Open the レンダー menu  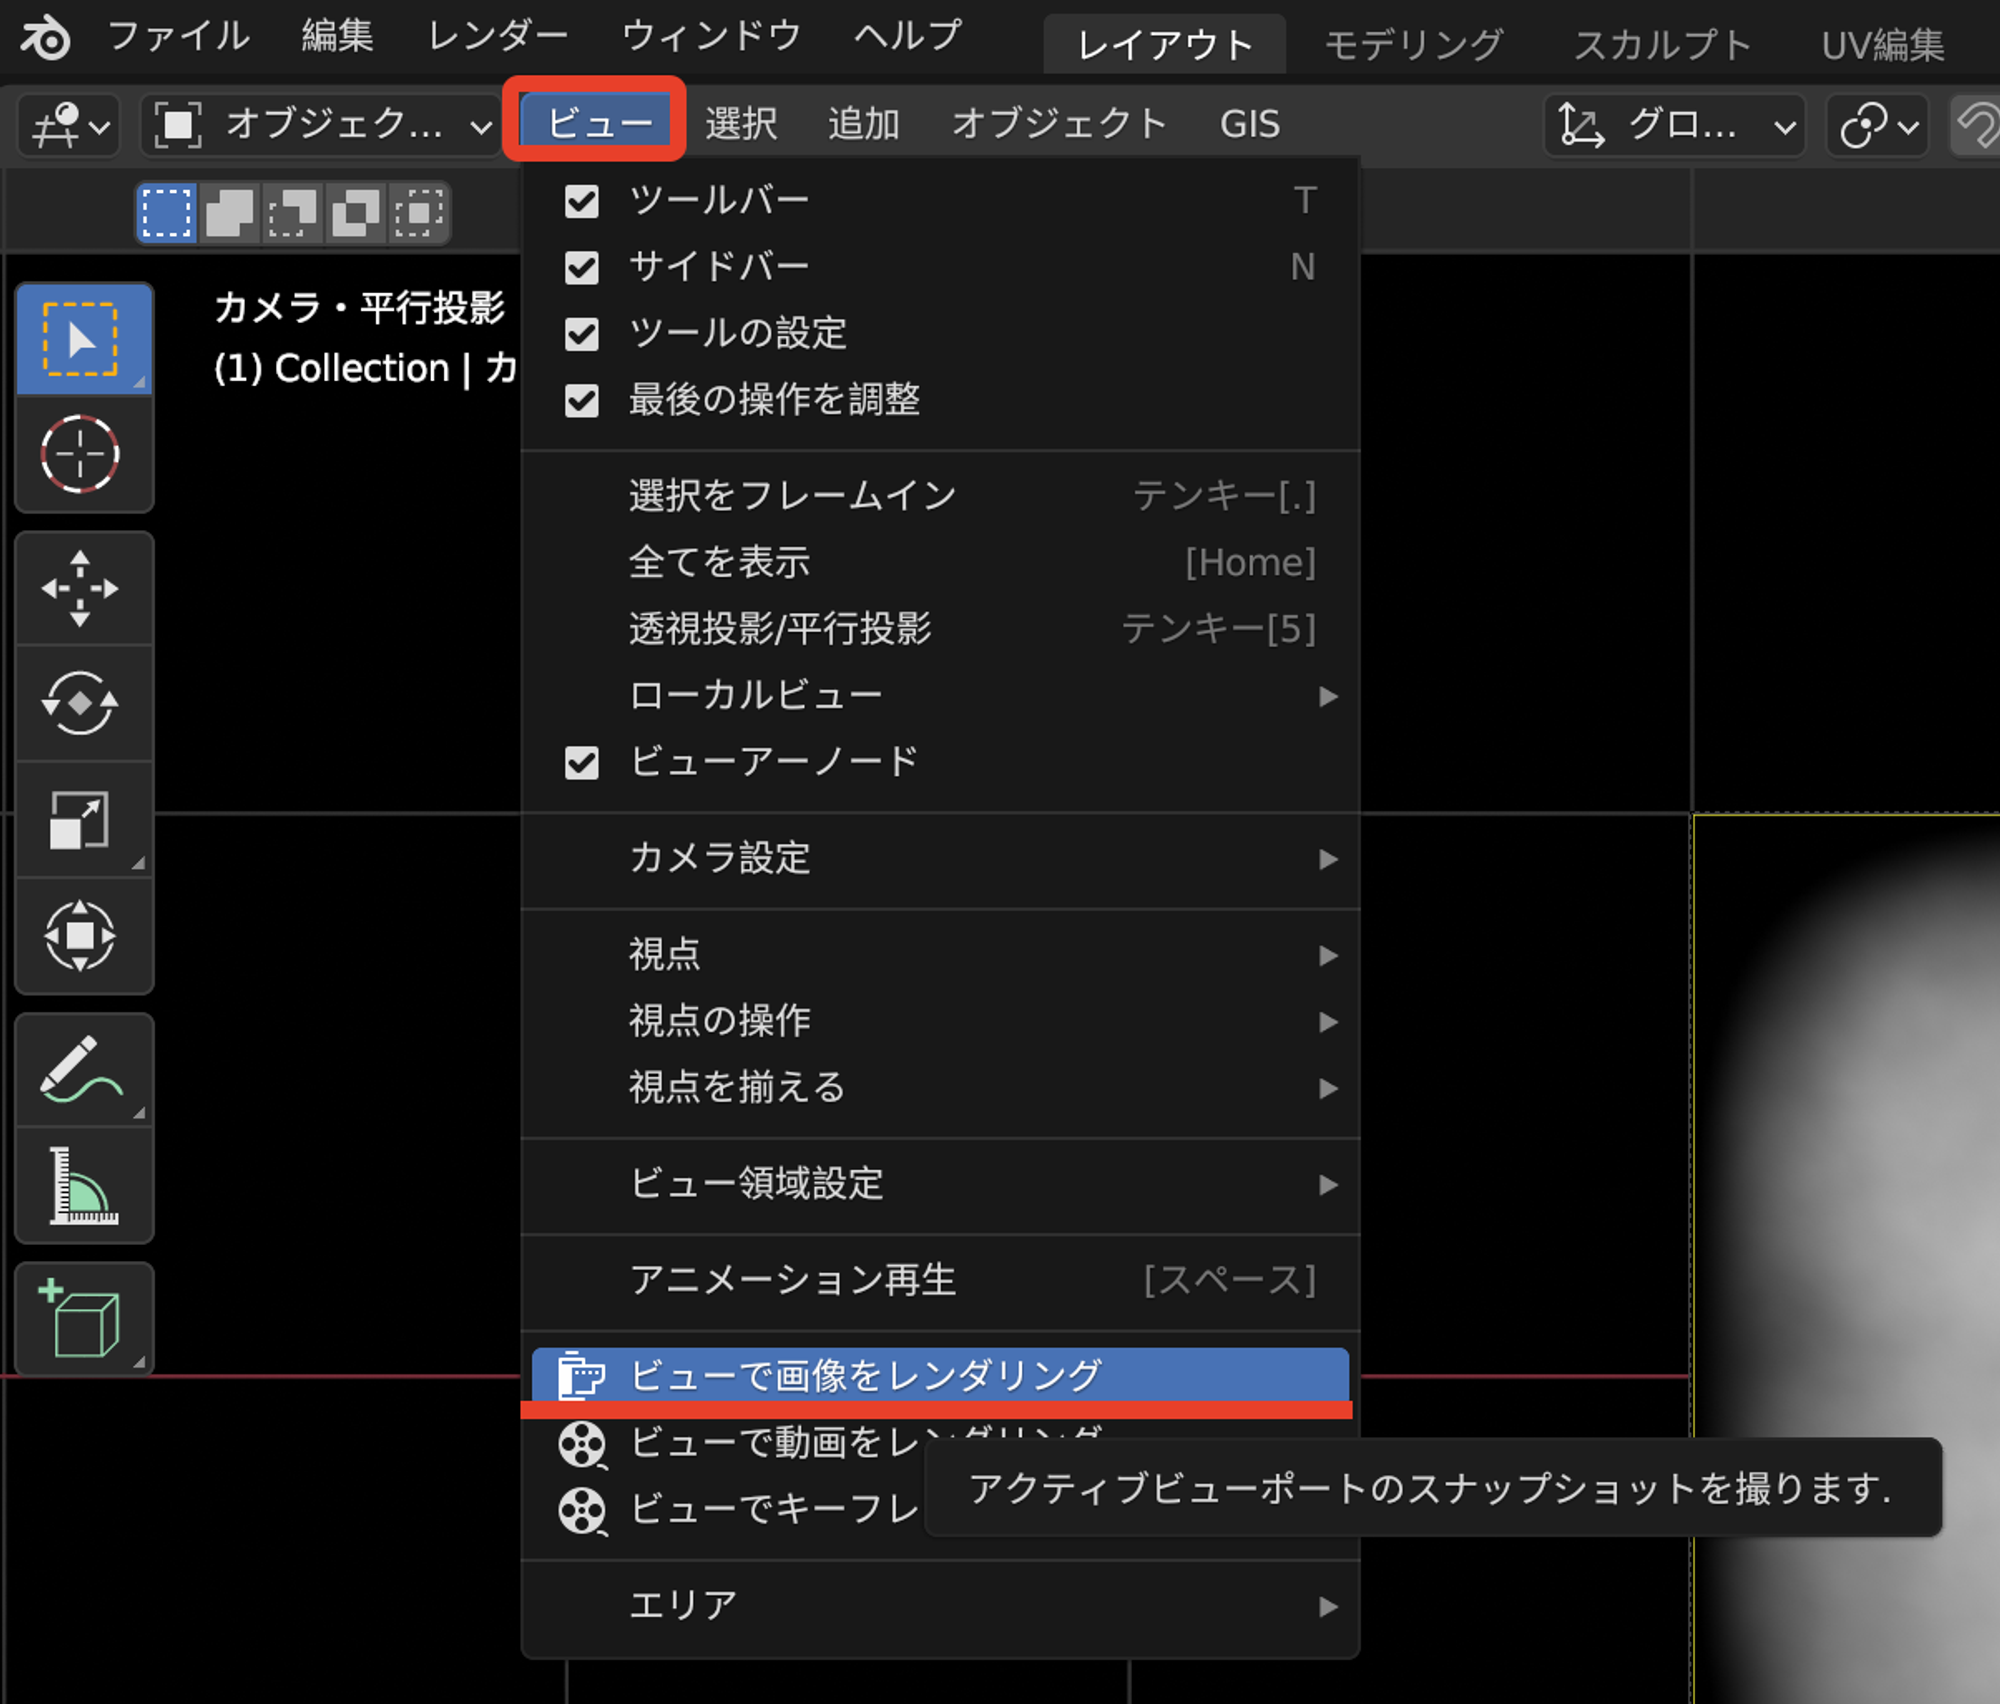coord(497,37)
